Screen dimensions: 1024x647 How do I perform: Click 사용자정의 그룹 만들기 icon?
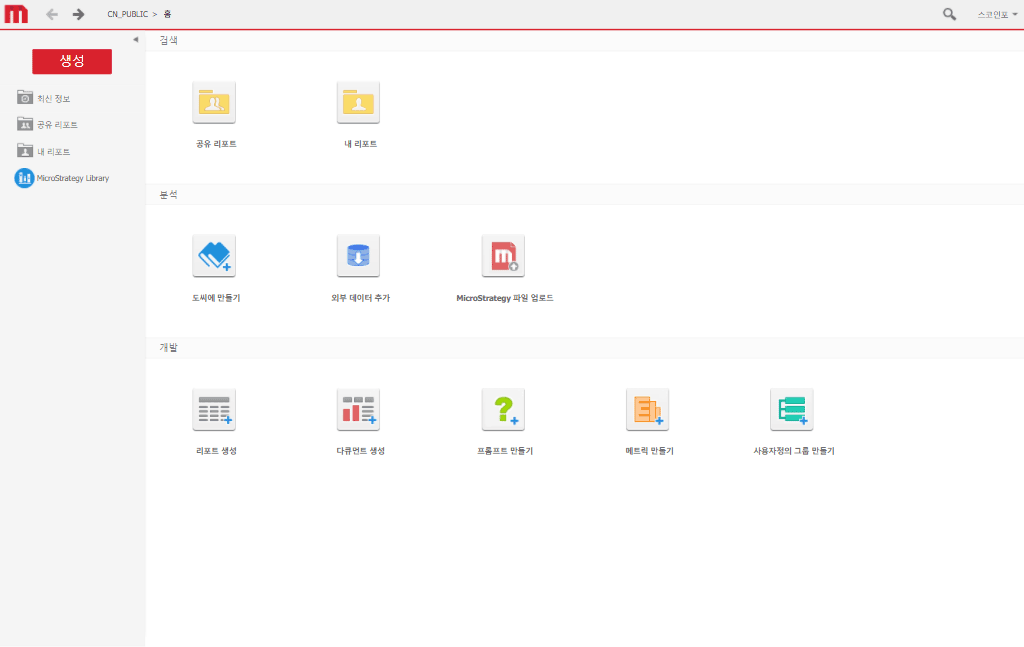point(791,410)
